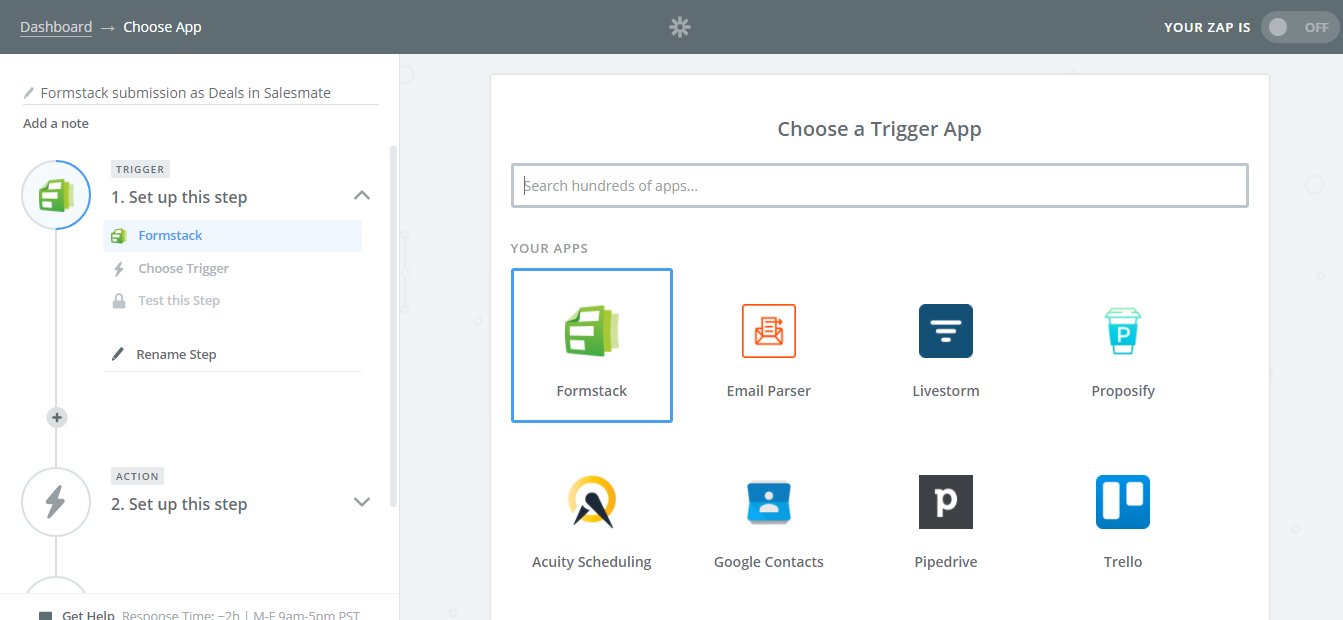Click the Google Contacts label
Image resolution: width=1343 pixels, height=620 pixels.
769,562
